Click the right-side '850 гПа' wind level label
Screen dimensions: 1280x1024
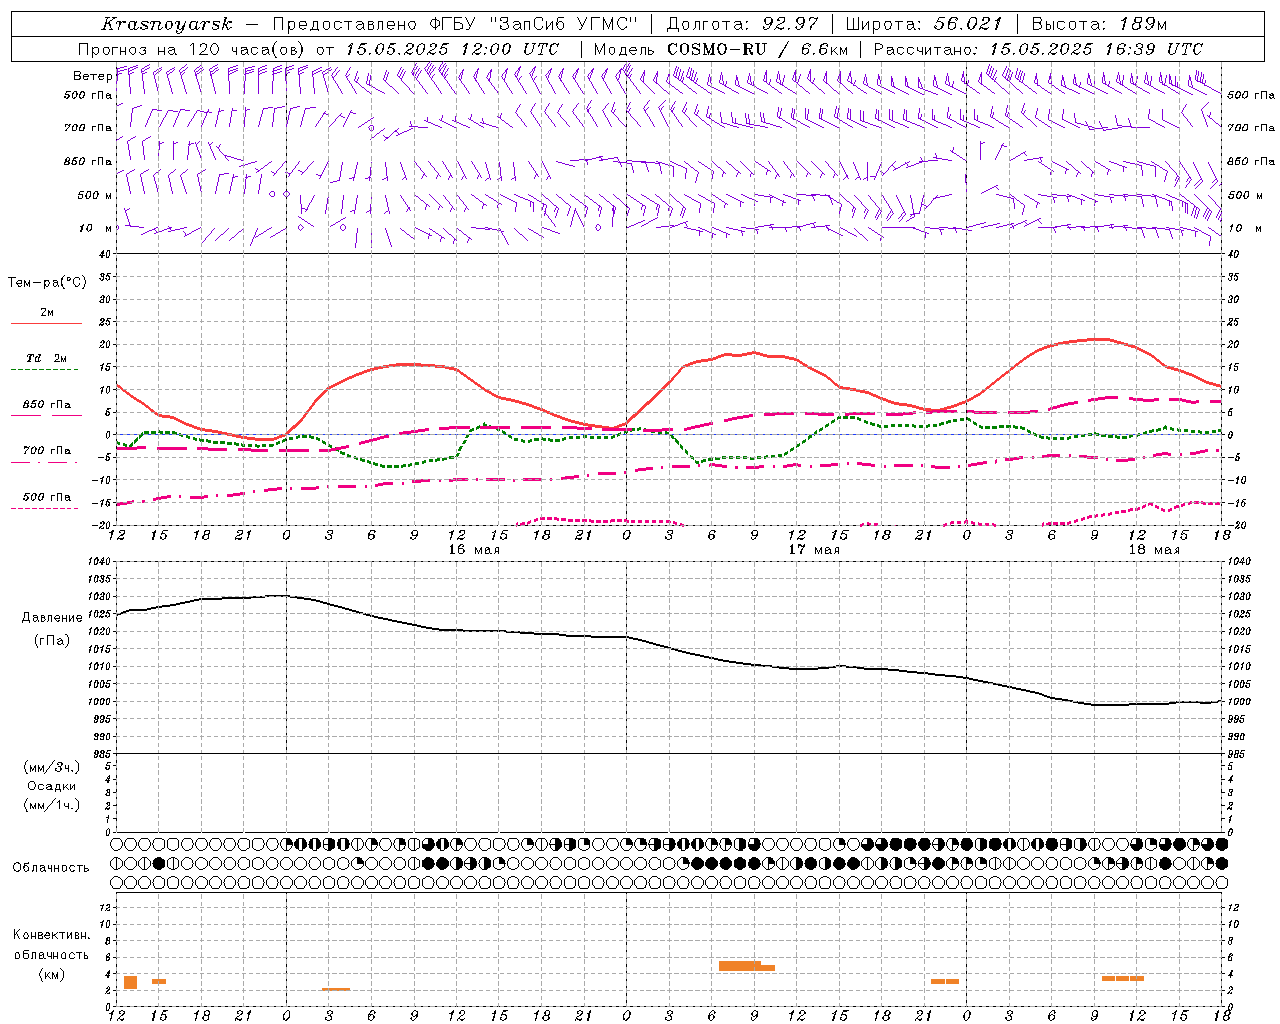(x=1251, y=161)
